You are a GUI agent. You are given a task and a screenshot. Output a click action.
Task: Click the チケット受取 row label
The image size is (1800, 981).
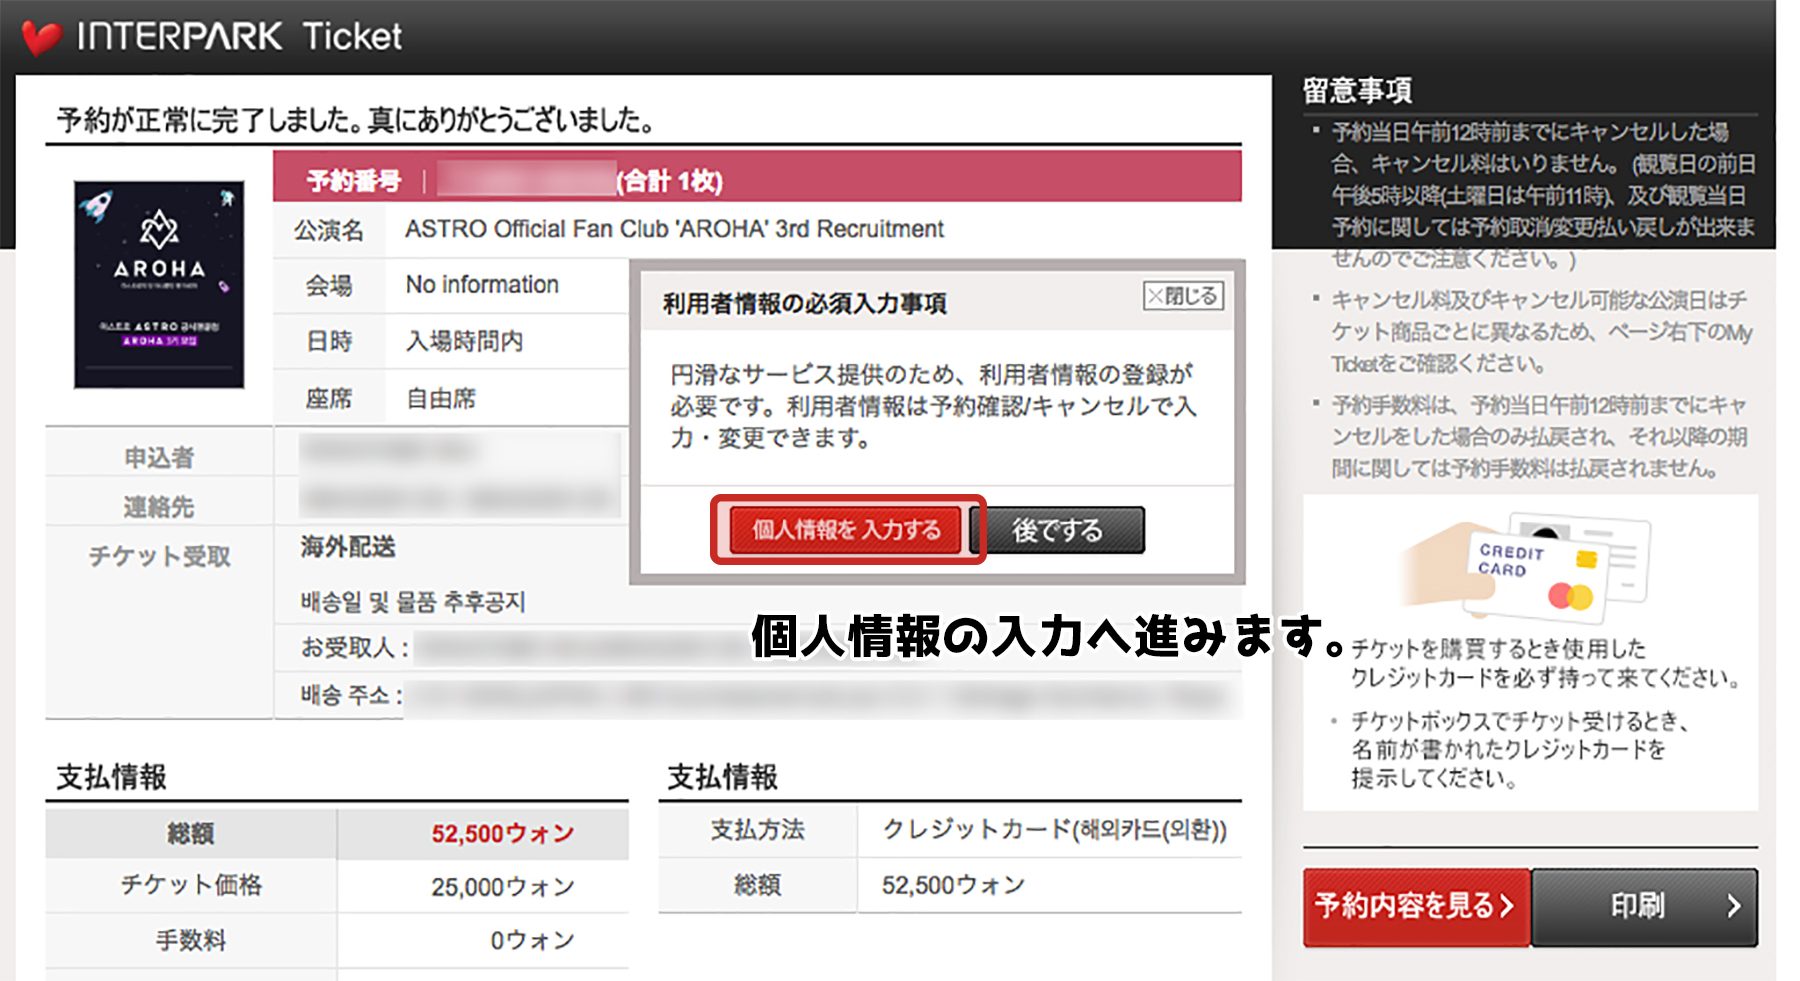tap(159, 556)
